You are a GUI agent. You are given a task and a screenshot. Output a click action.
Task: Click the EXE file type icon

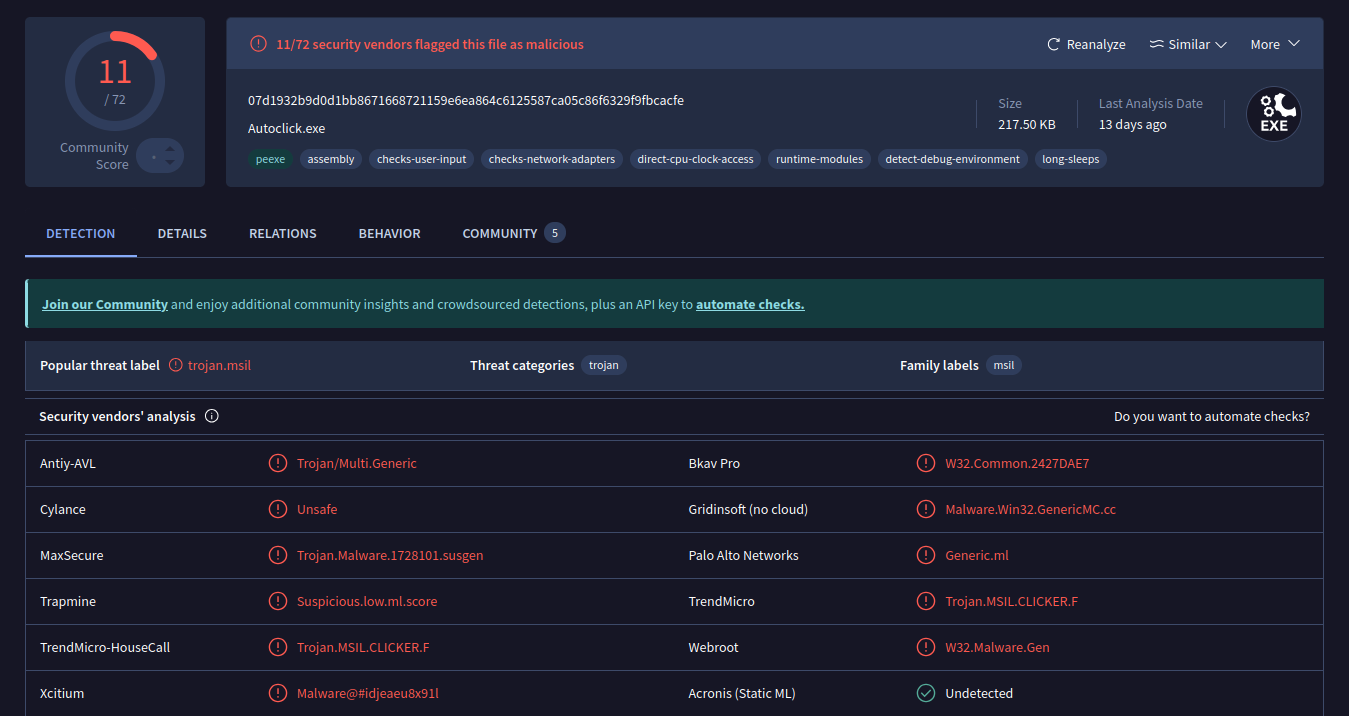pos(1273,114)
